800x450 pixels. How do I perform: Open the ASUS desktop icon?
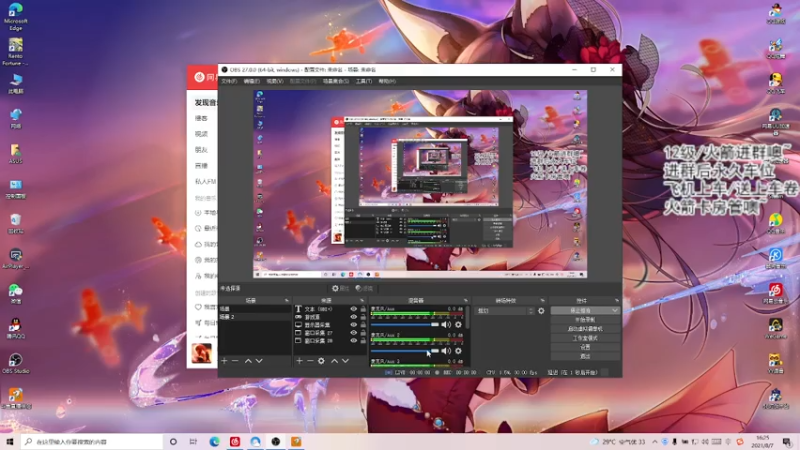(15, 154)
